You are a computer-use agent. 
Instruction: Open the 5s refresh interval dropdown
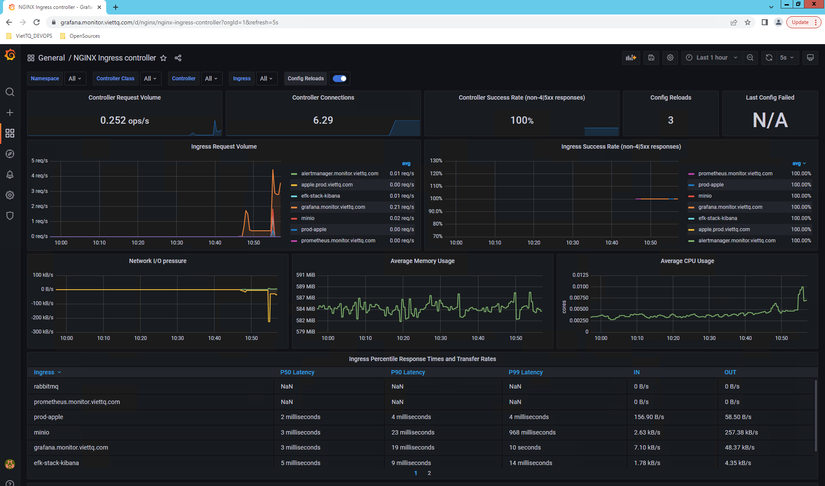787,58
